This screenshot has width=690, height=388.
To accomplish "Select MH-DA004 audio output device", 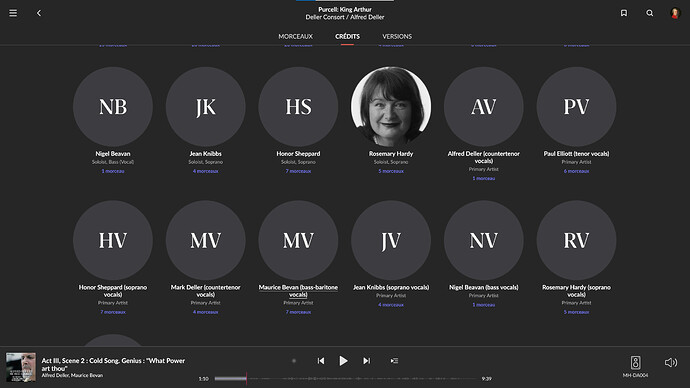I will coord(635,366).
